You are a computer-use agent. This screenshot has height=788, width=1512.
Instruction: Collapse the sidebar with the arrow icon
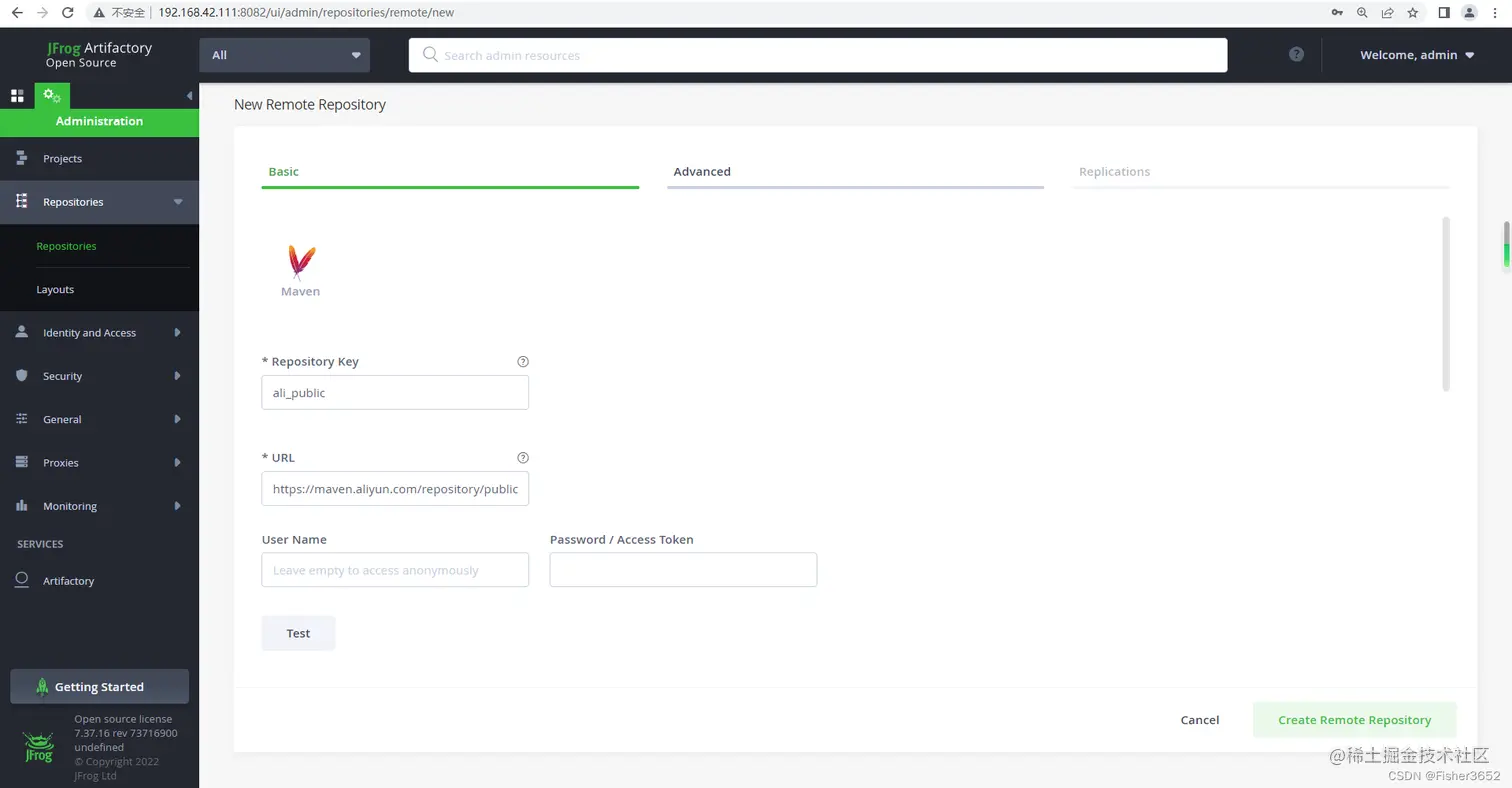pos(190,96)
